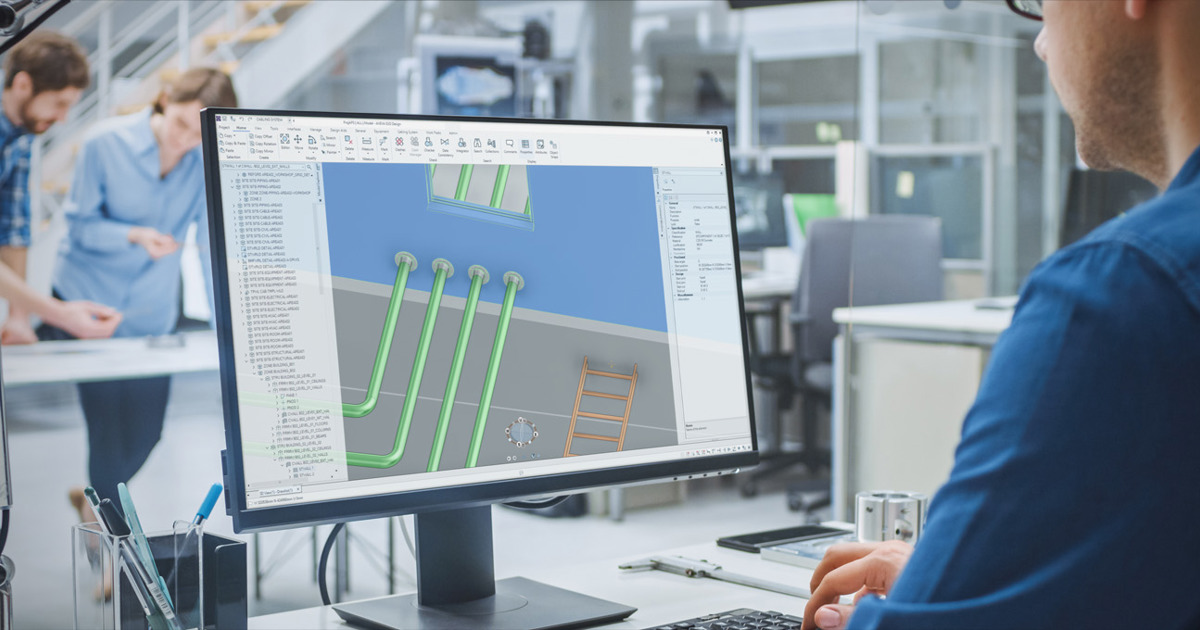Click the Copy Offset command
Image resolution: width=1200 pixels, height=630 pixels.
coord(261,137)
